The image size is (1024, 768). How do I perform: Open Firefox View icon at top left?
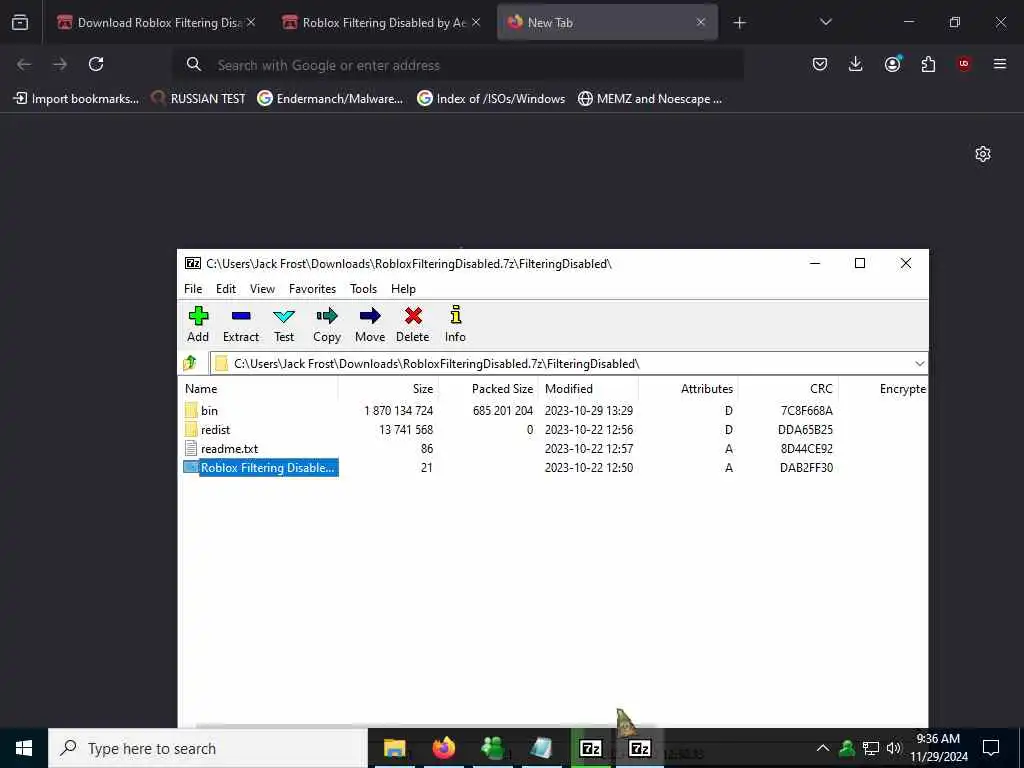pos(20,22)
